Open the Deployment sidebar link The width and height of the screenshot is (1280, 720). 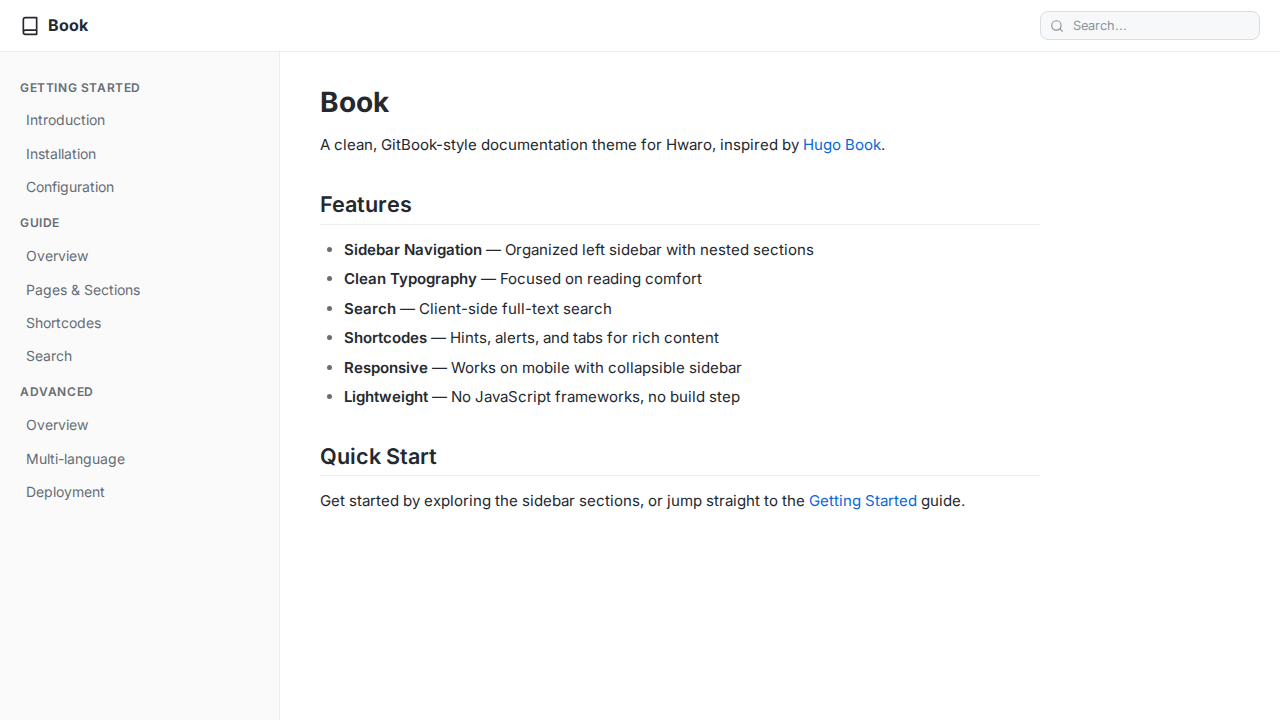click(66, 492)
